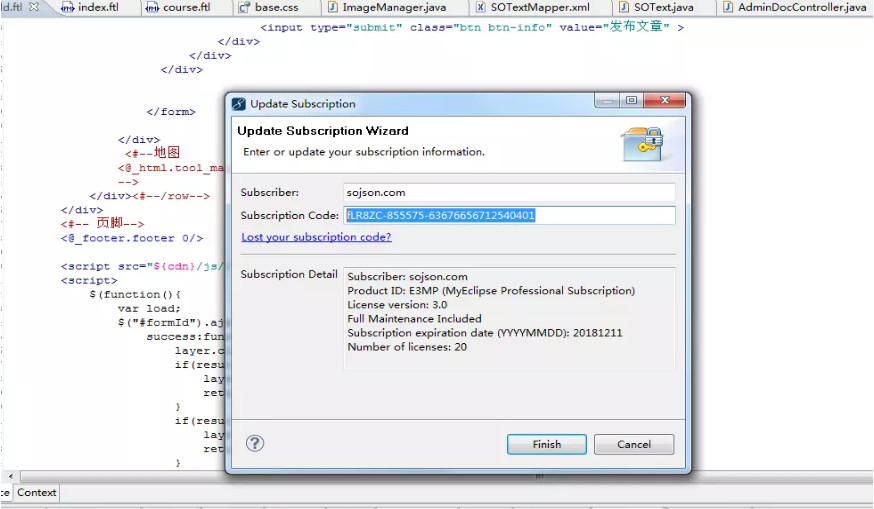The image size is (874, 509).
Task: Click the '<@_footer.footer 0/>' code line
Action: [132, 238]
